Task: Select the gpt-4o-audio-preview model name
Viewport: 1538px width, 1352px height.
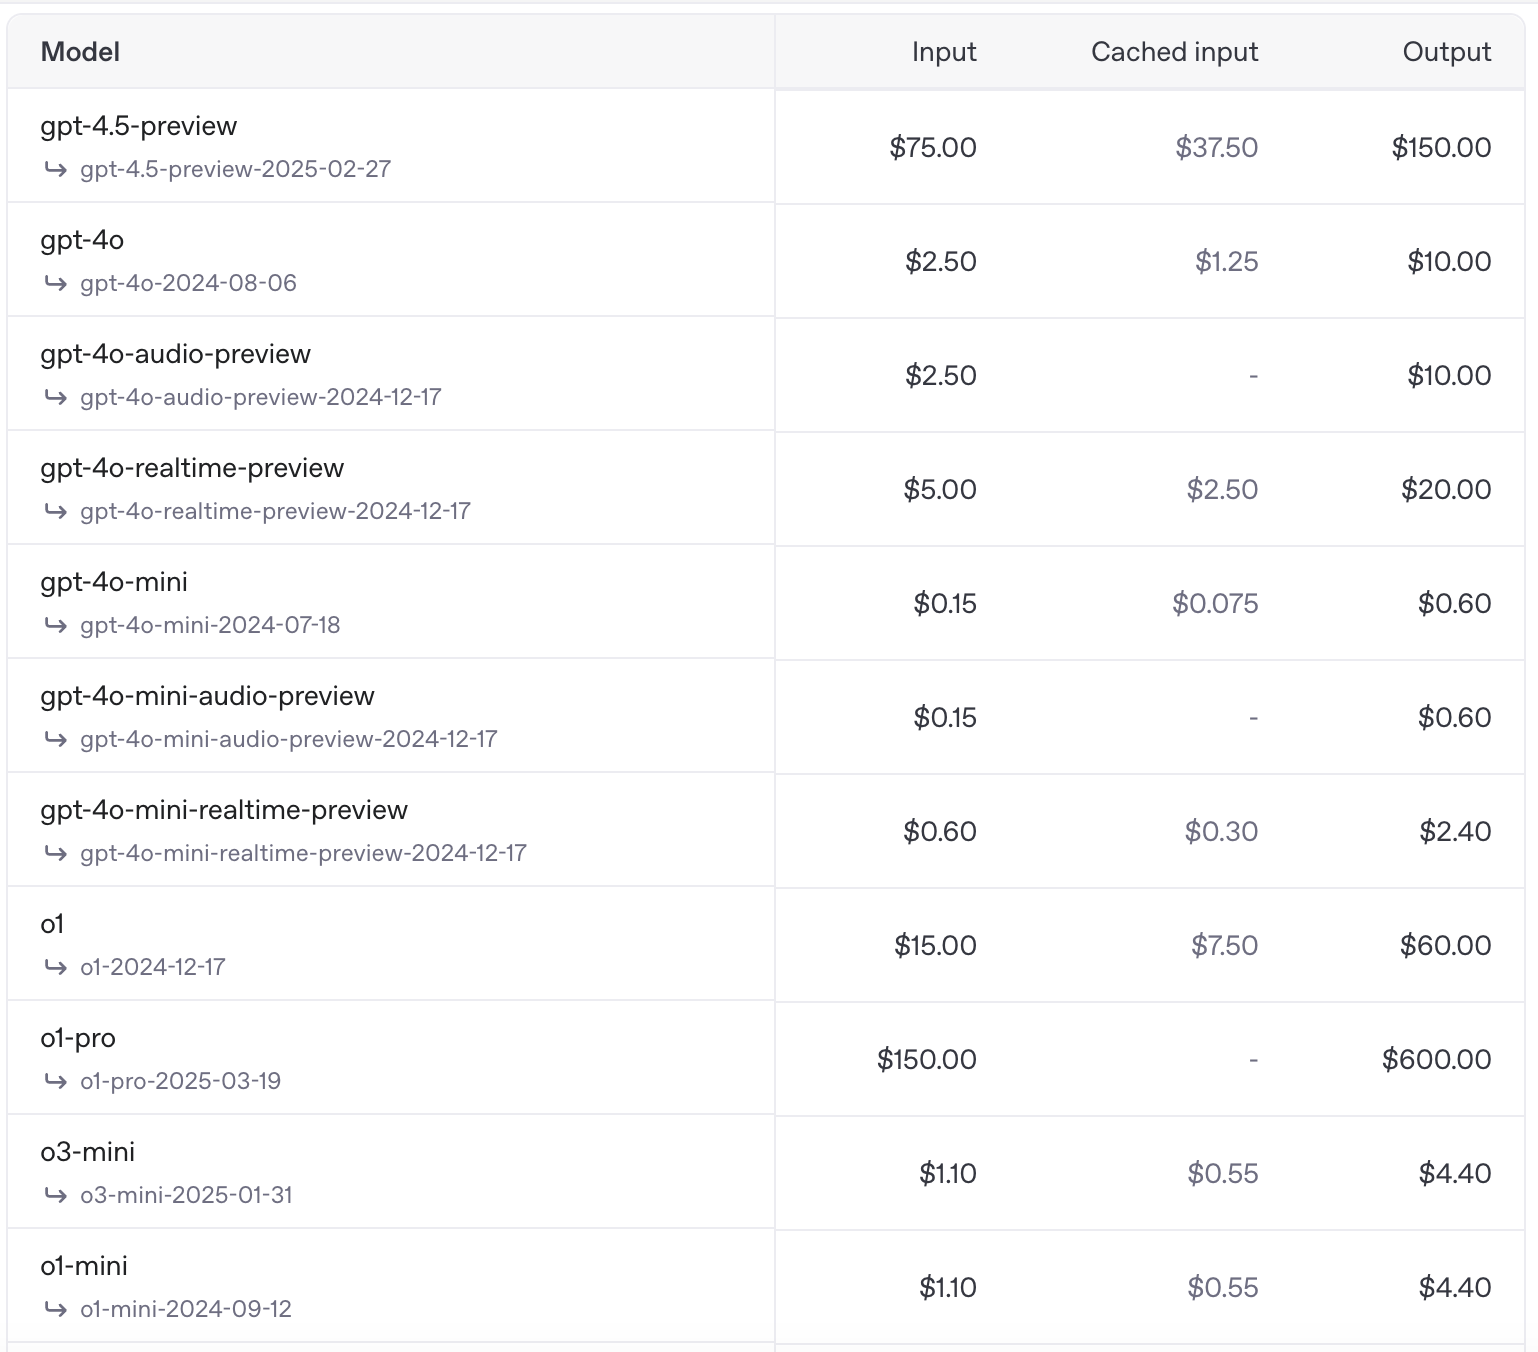Action: [175, 354]
